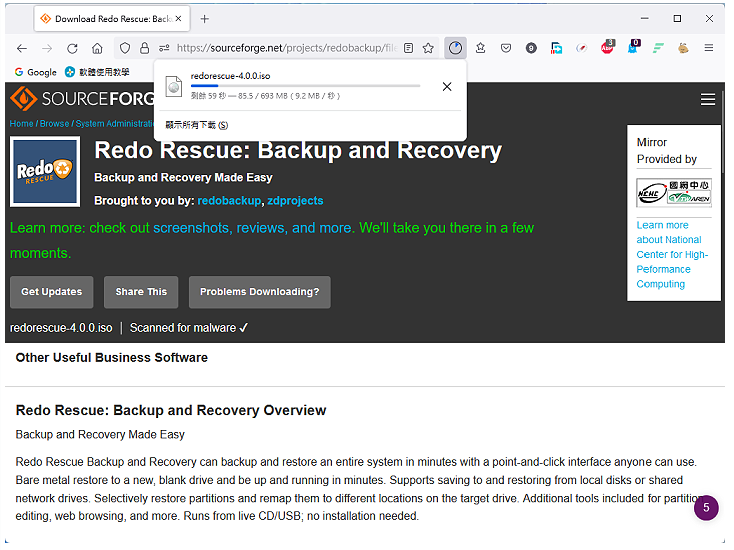This screenshot has height=550, width=734.
Task: Click the NCHC mirror logo
Action: [674, 192]
